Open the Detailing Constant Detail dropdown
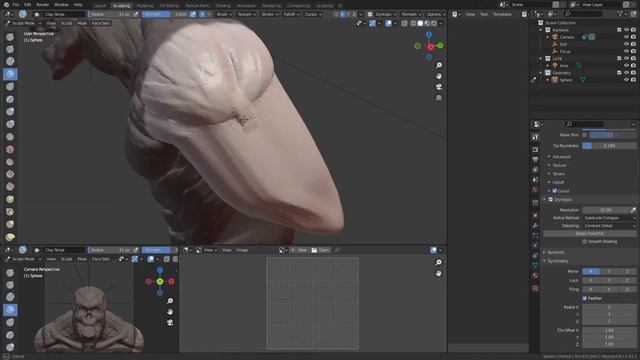The image size is (640, 360). [x=609, y=226]
